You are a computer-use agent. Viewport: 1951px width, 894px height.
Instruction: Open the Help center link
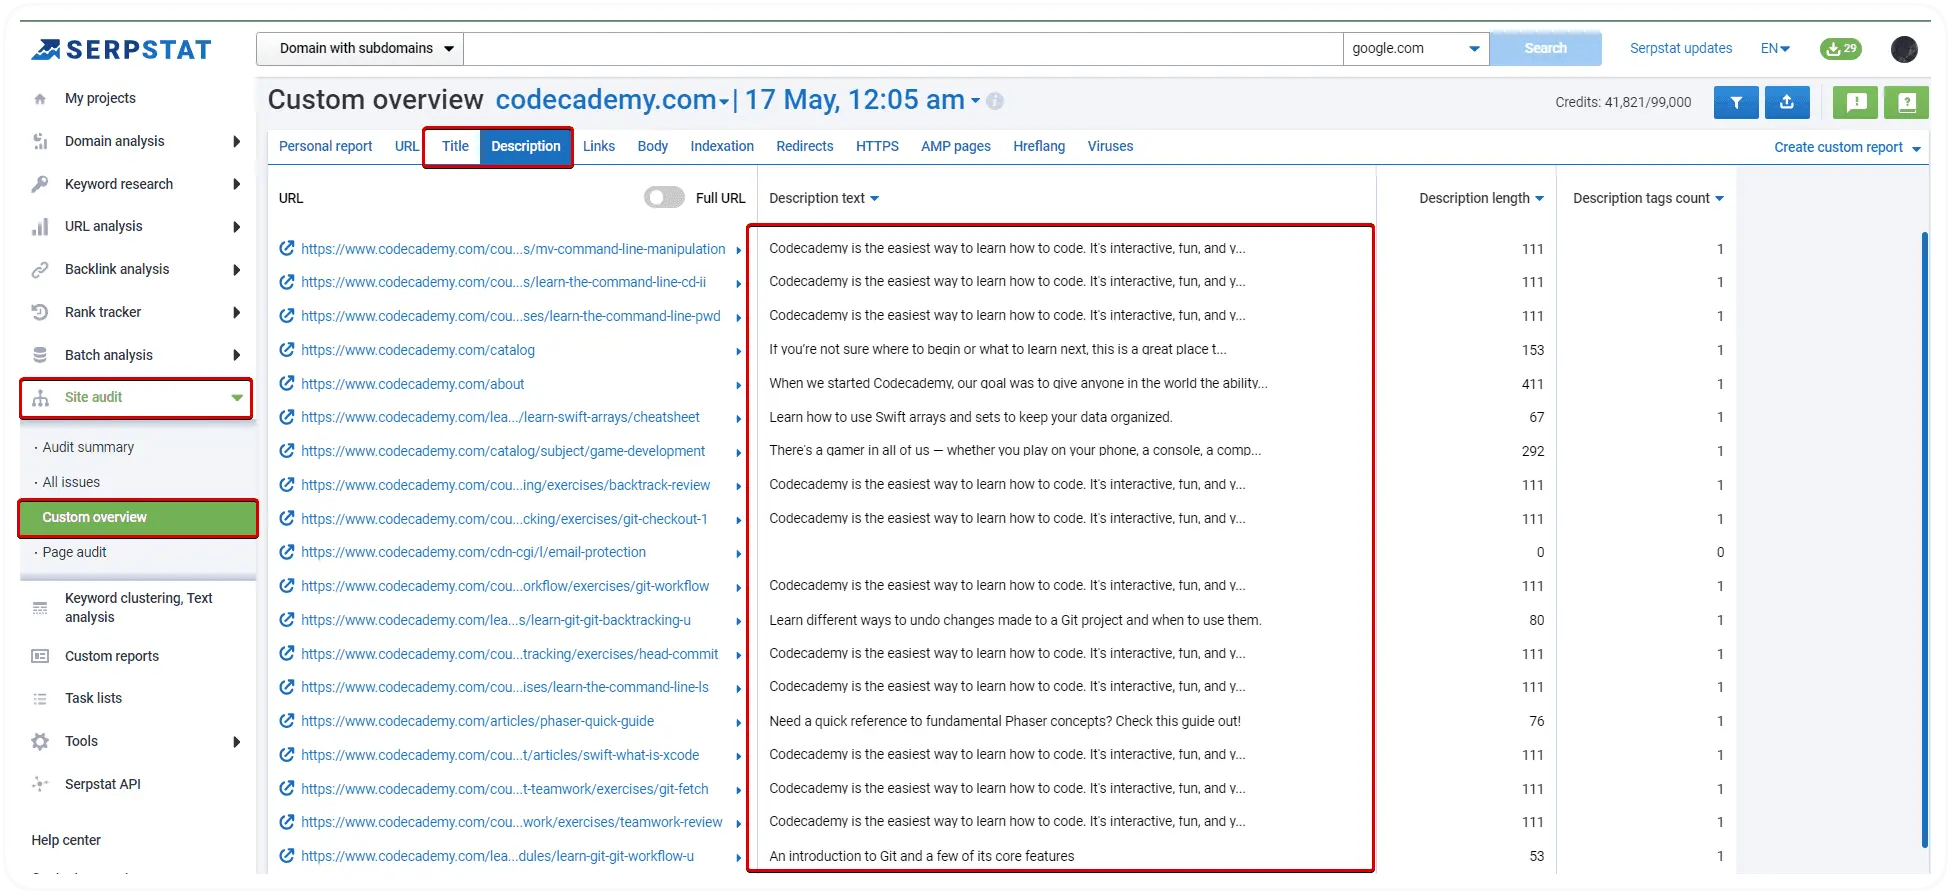tap(66, 840)
